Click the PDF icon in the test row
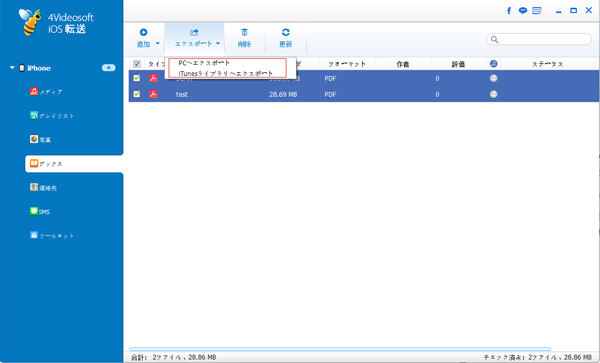The height and width of the screenshot is (363, 600). click(153, 94)
